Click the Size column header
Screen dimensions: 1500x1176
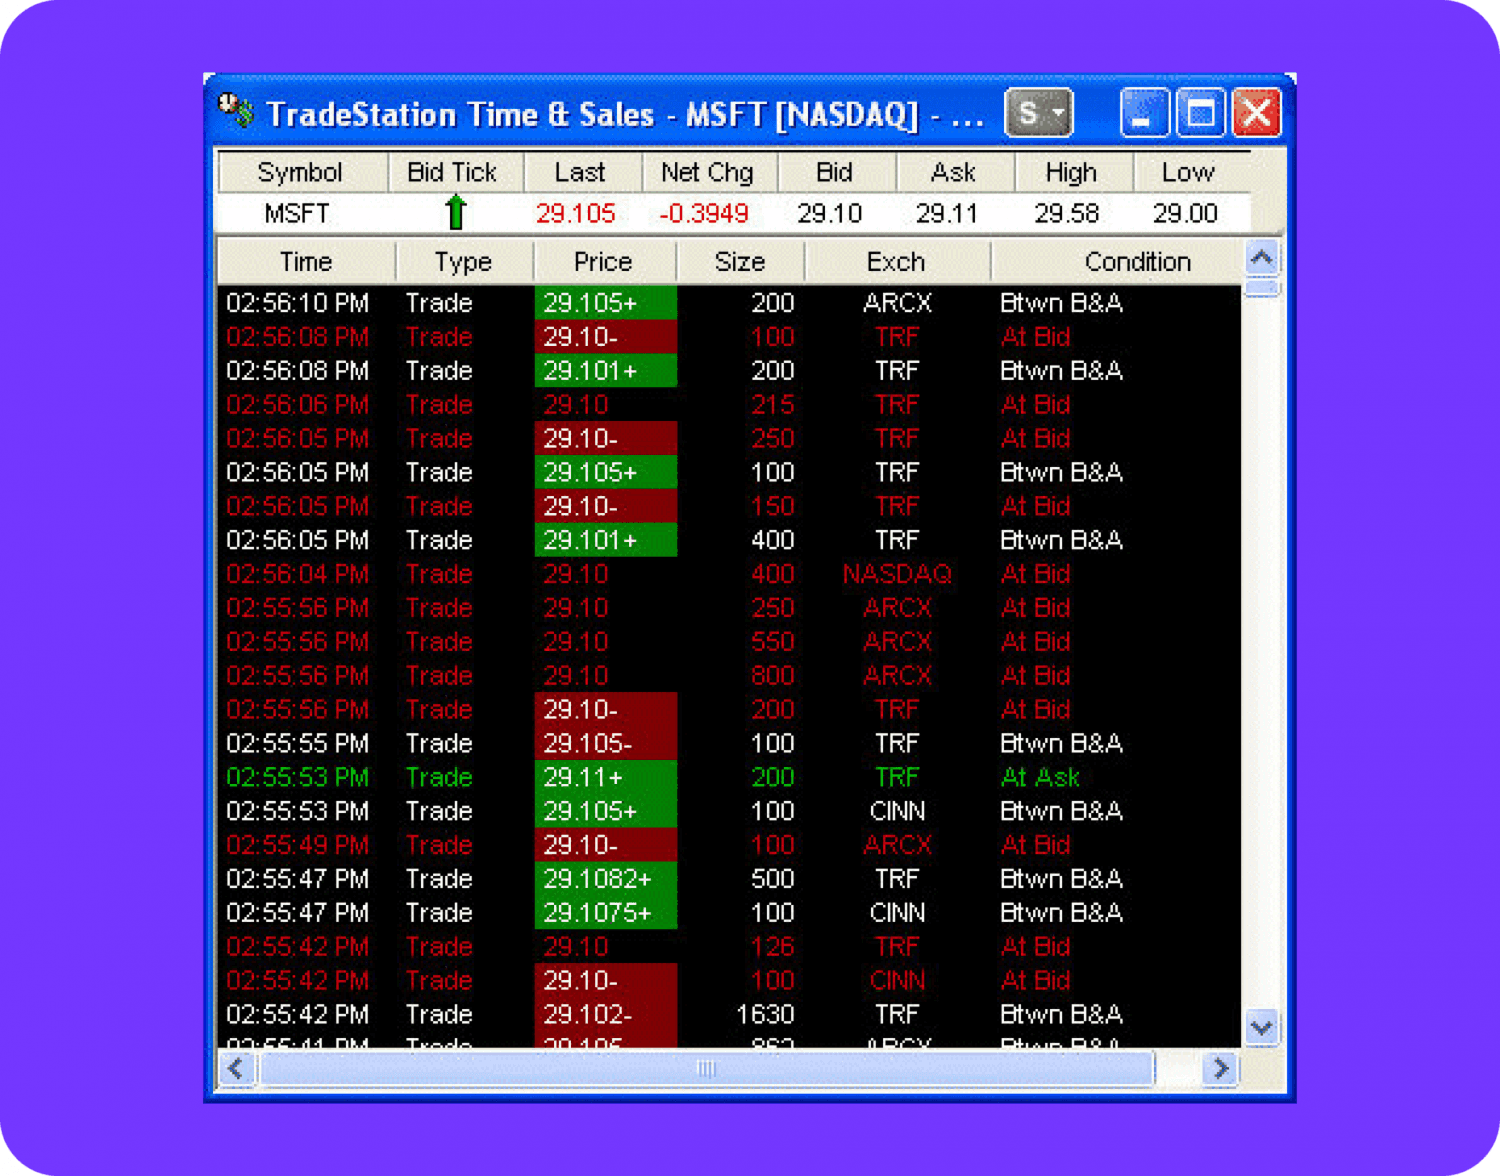click(740, 262)
